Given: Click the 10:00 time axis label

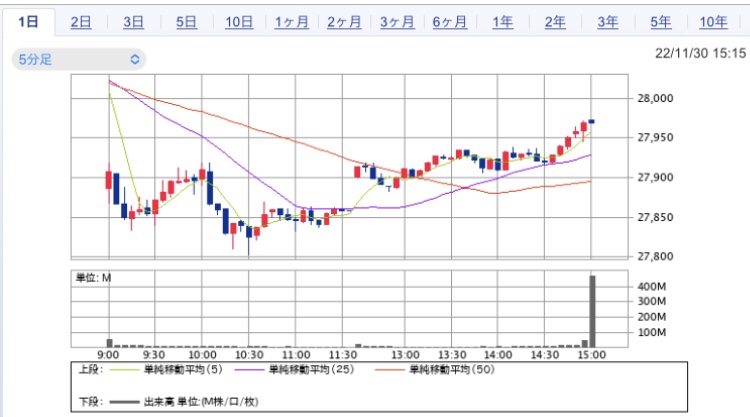Looking at the screenshot, I should click(x=202, y=355).
